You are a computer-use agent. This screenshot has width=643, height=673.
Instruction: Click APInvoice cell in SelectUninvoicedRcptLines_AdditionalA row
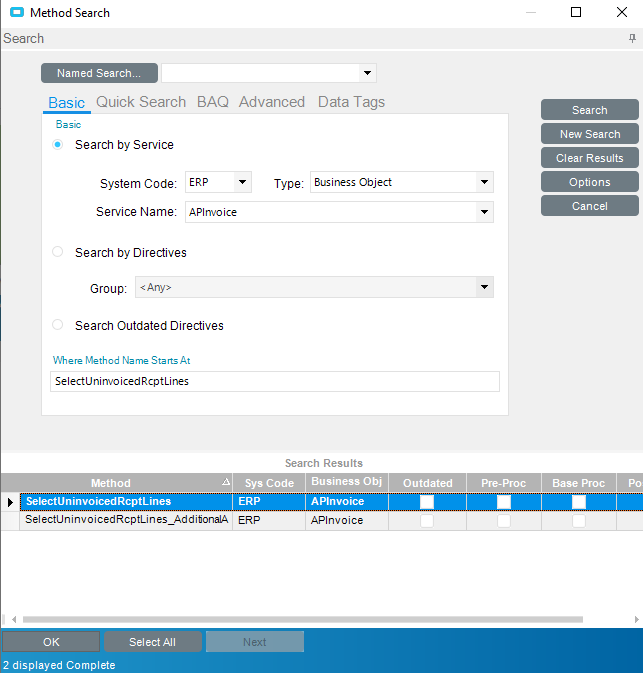(347, 520)
